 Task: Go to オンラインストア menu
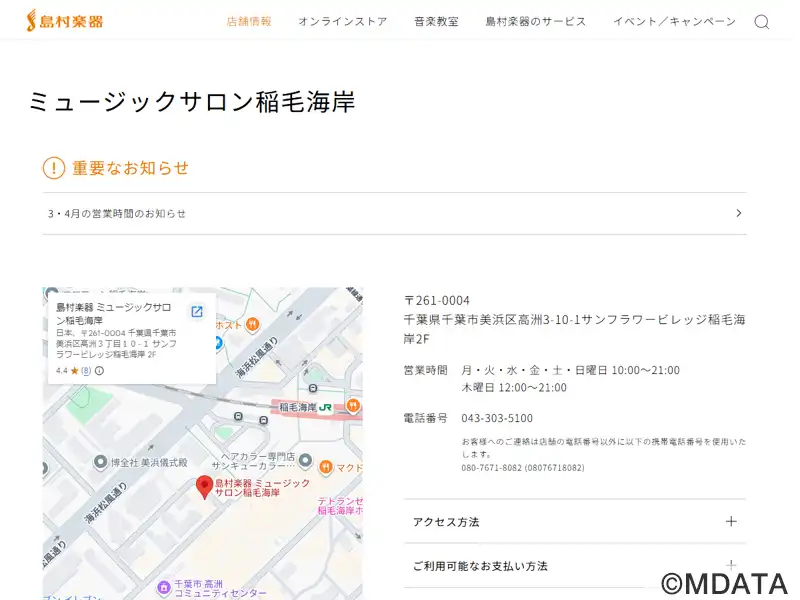pos(342,21)
